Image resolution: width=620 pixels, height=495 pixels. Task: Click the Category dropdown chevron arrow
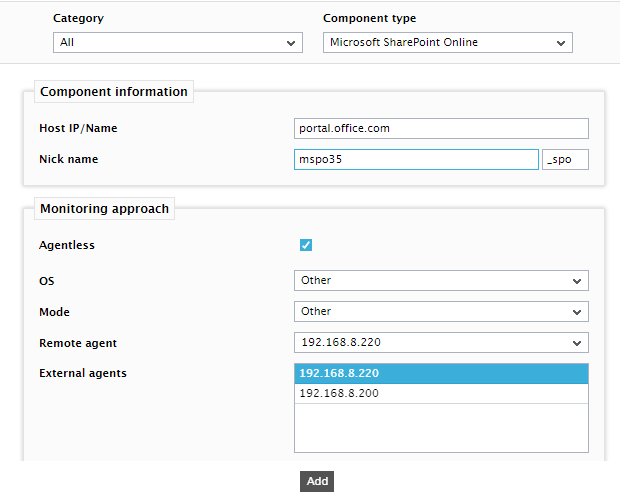291,43
